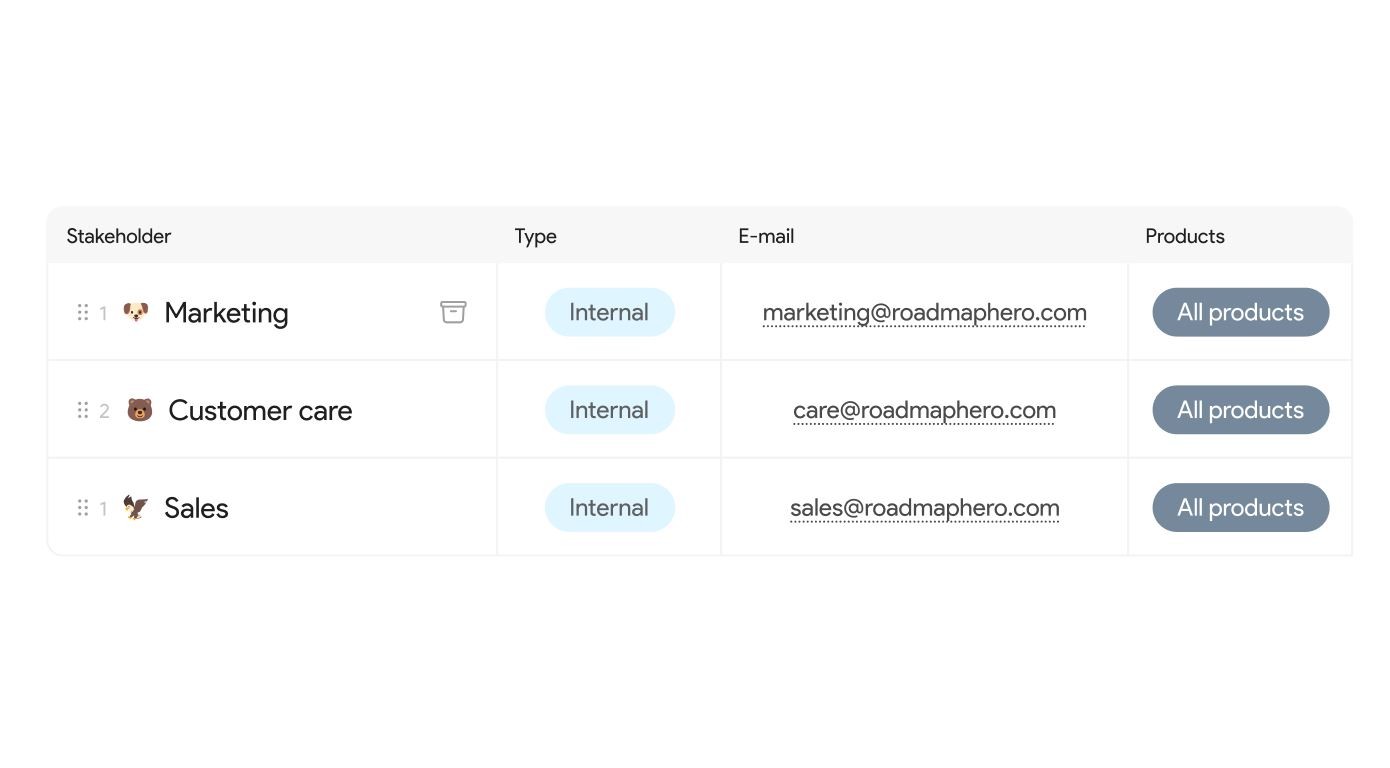
Task: Open the Marketing stakeholder name
Action: coord(226,313)
